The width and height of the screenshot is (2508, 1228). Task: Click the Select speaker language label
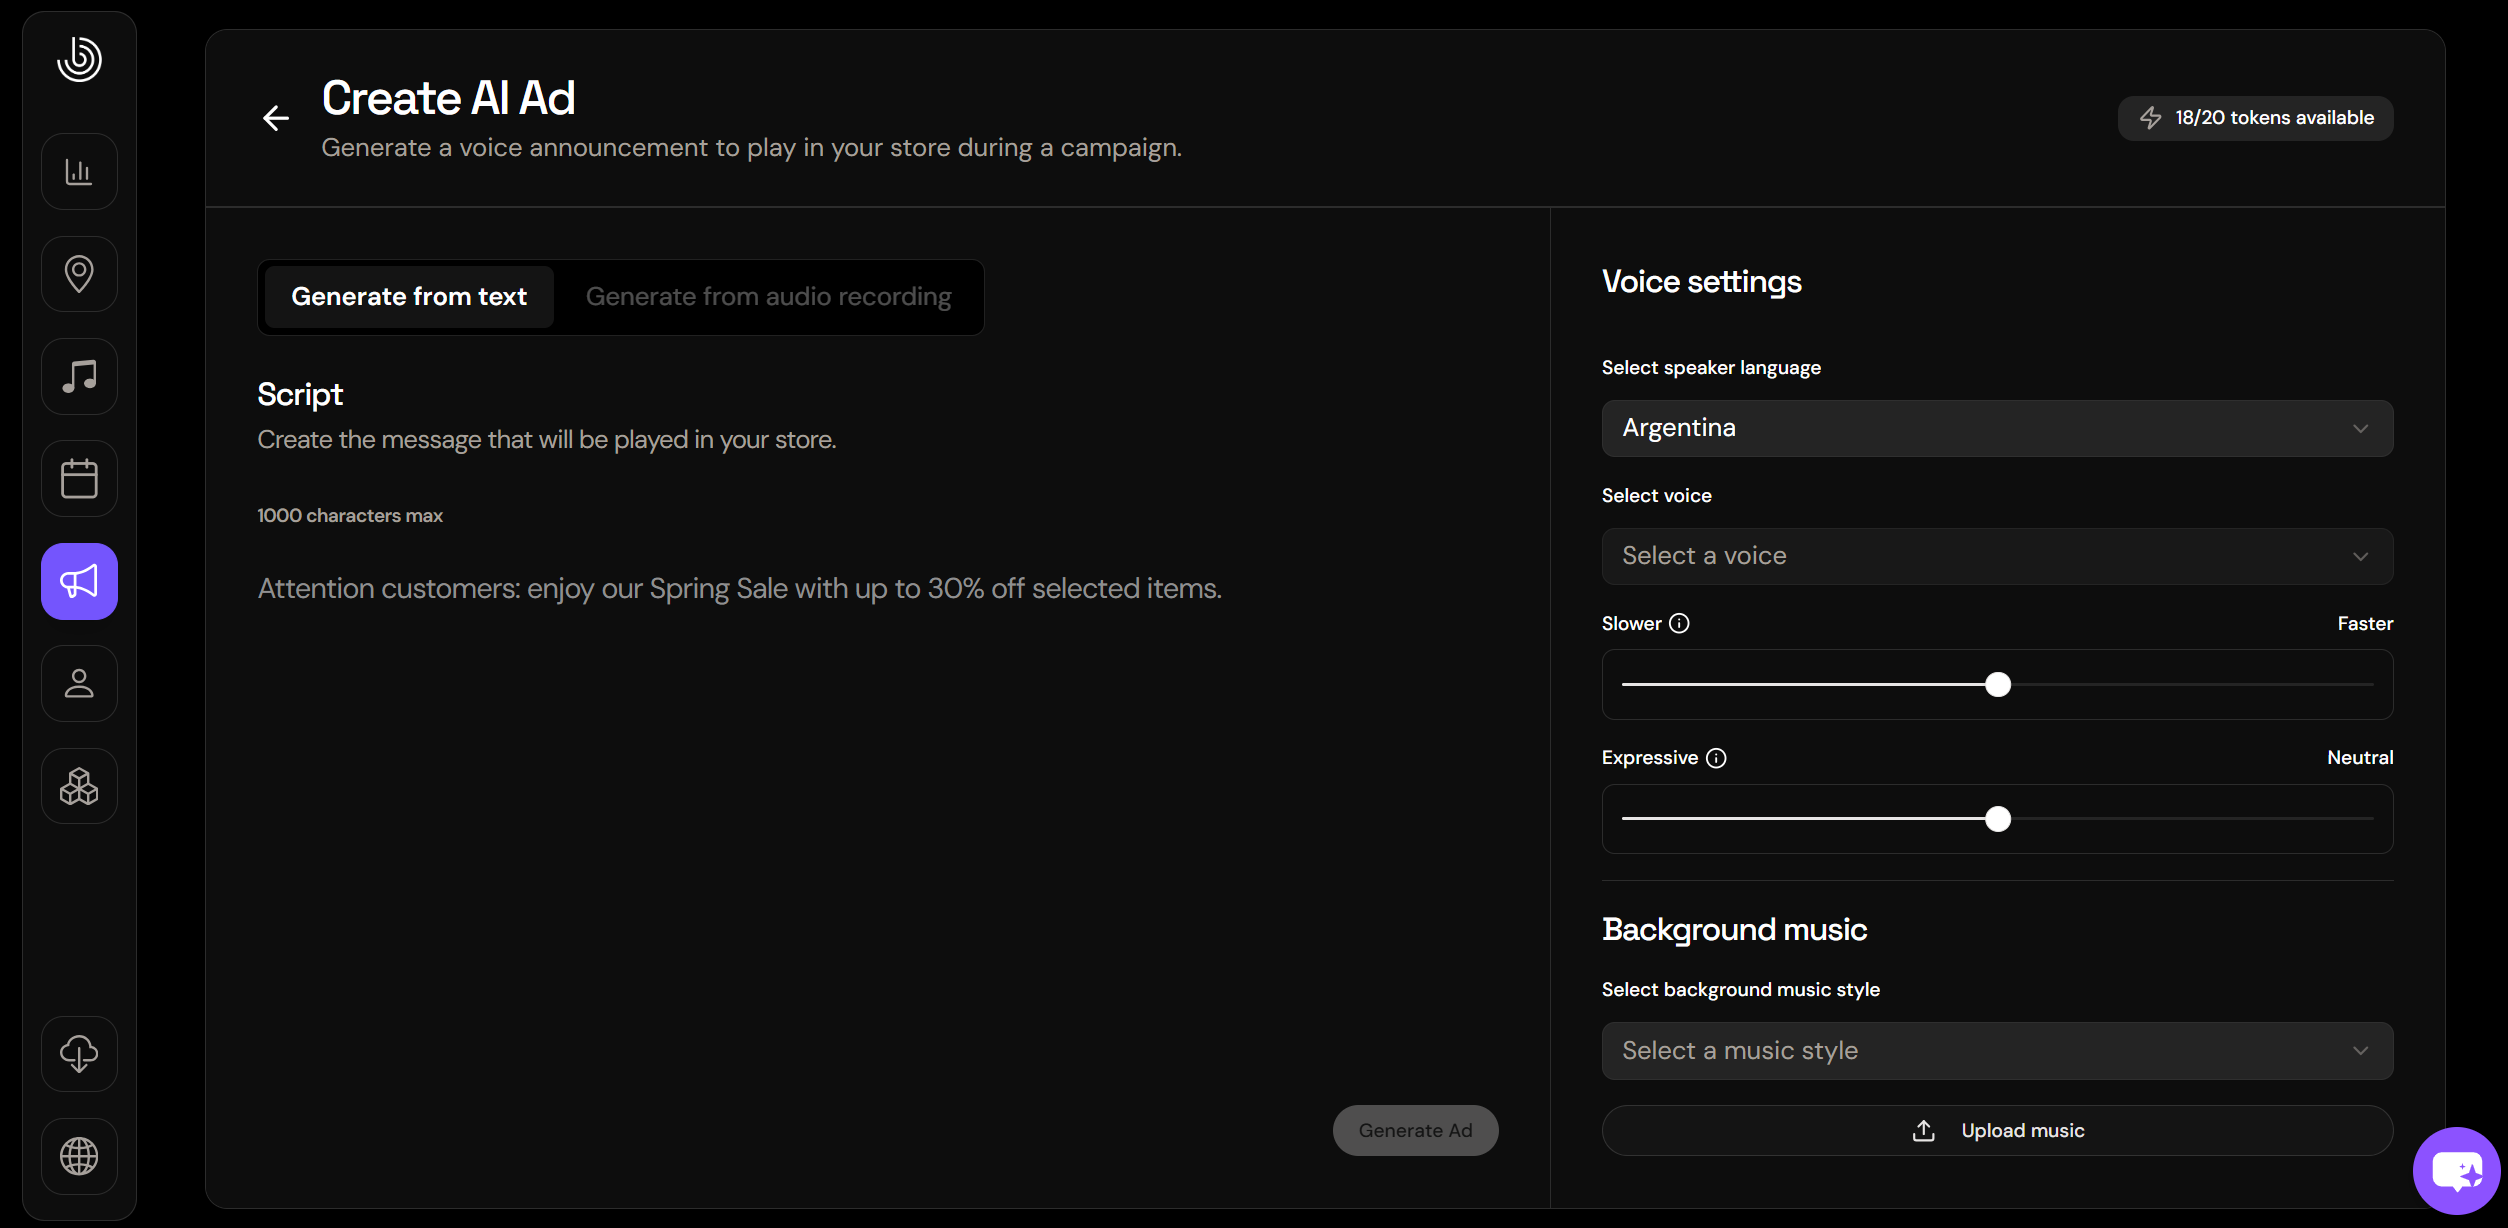(x=1711, y=368)
